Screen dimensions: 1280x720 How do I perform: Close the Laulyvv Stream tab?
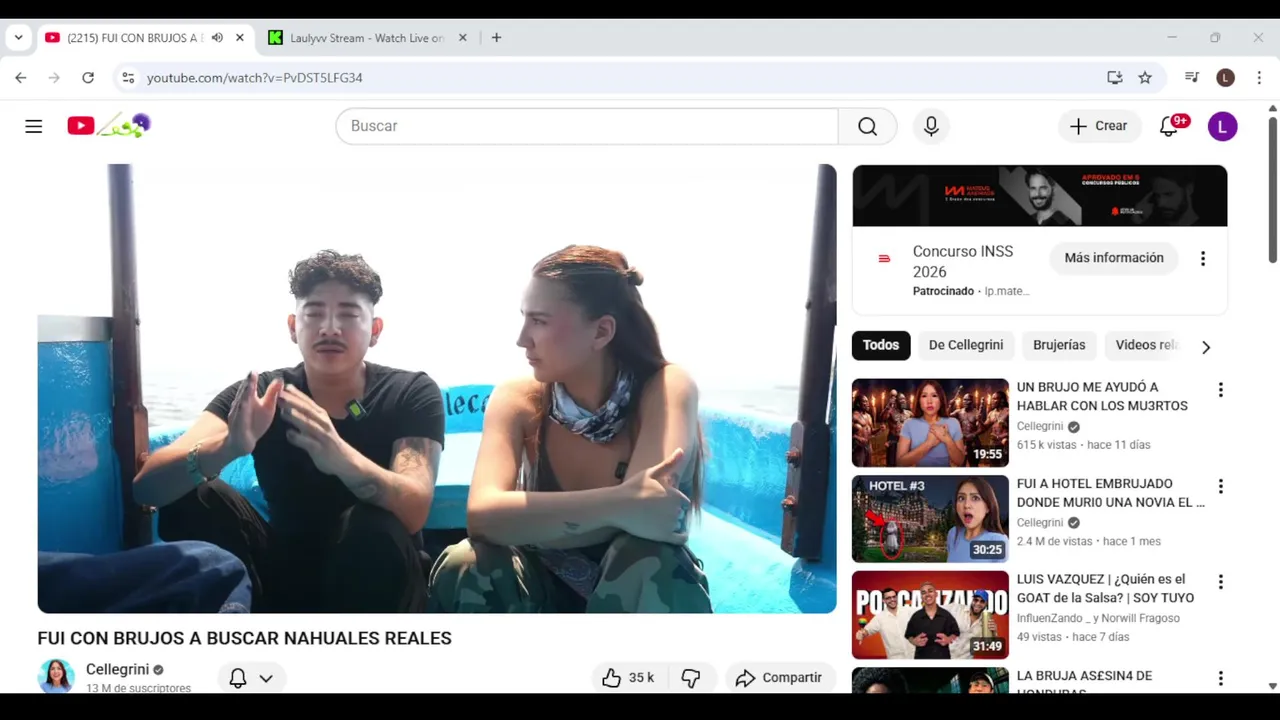pyautogui.click(x=462, y=38)
